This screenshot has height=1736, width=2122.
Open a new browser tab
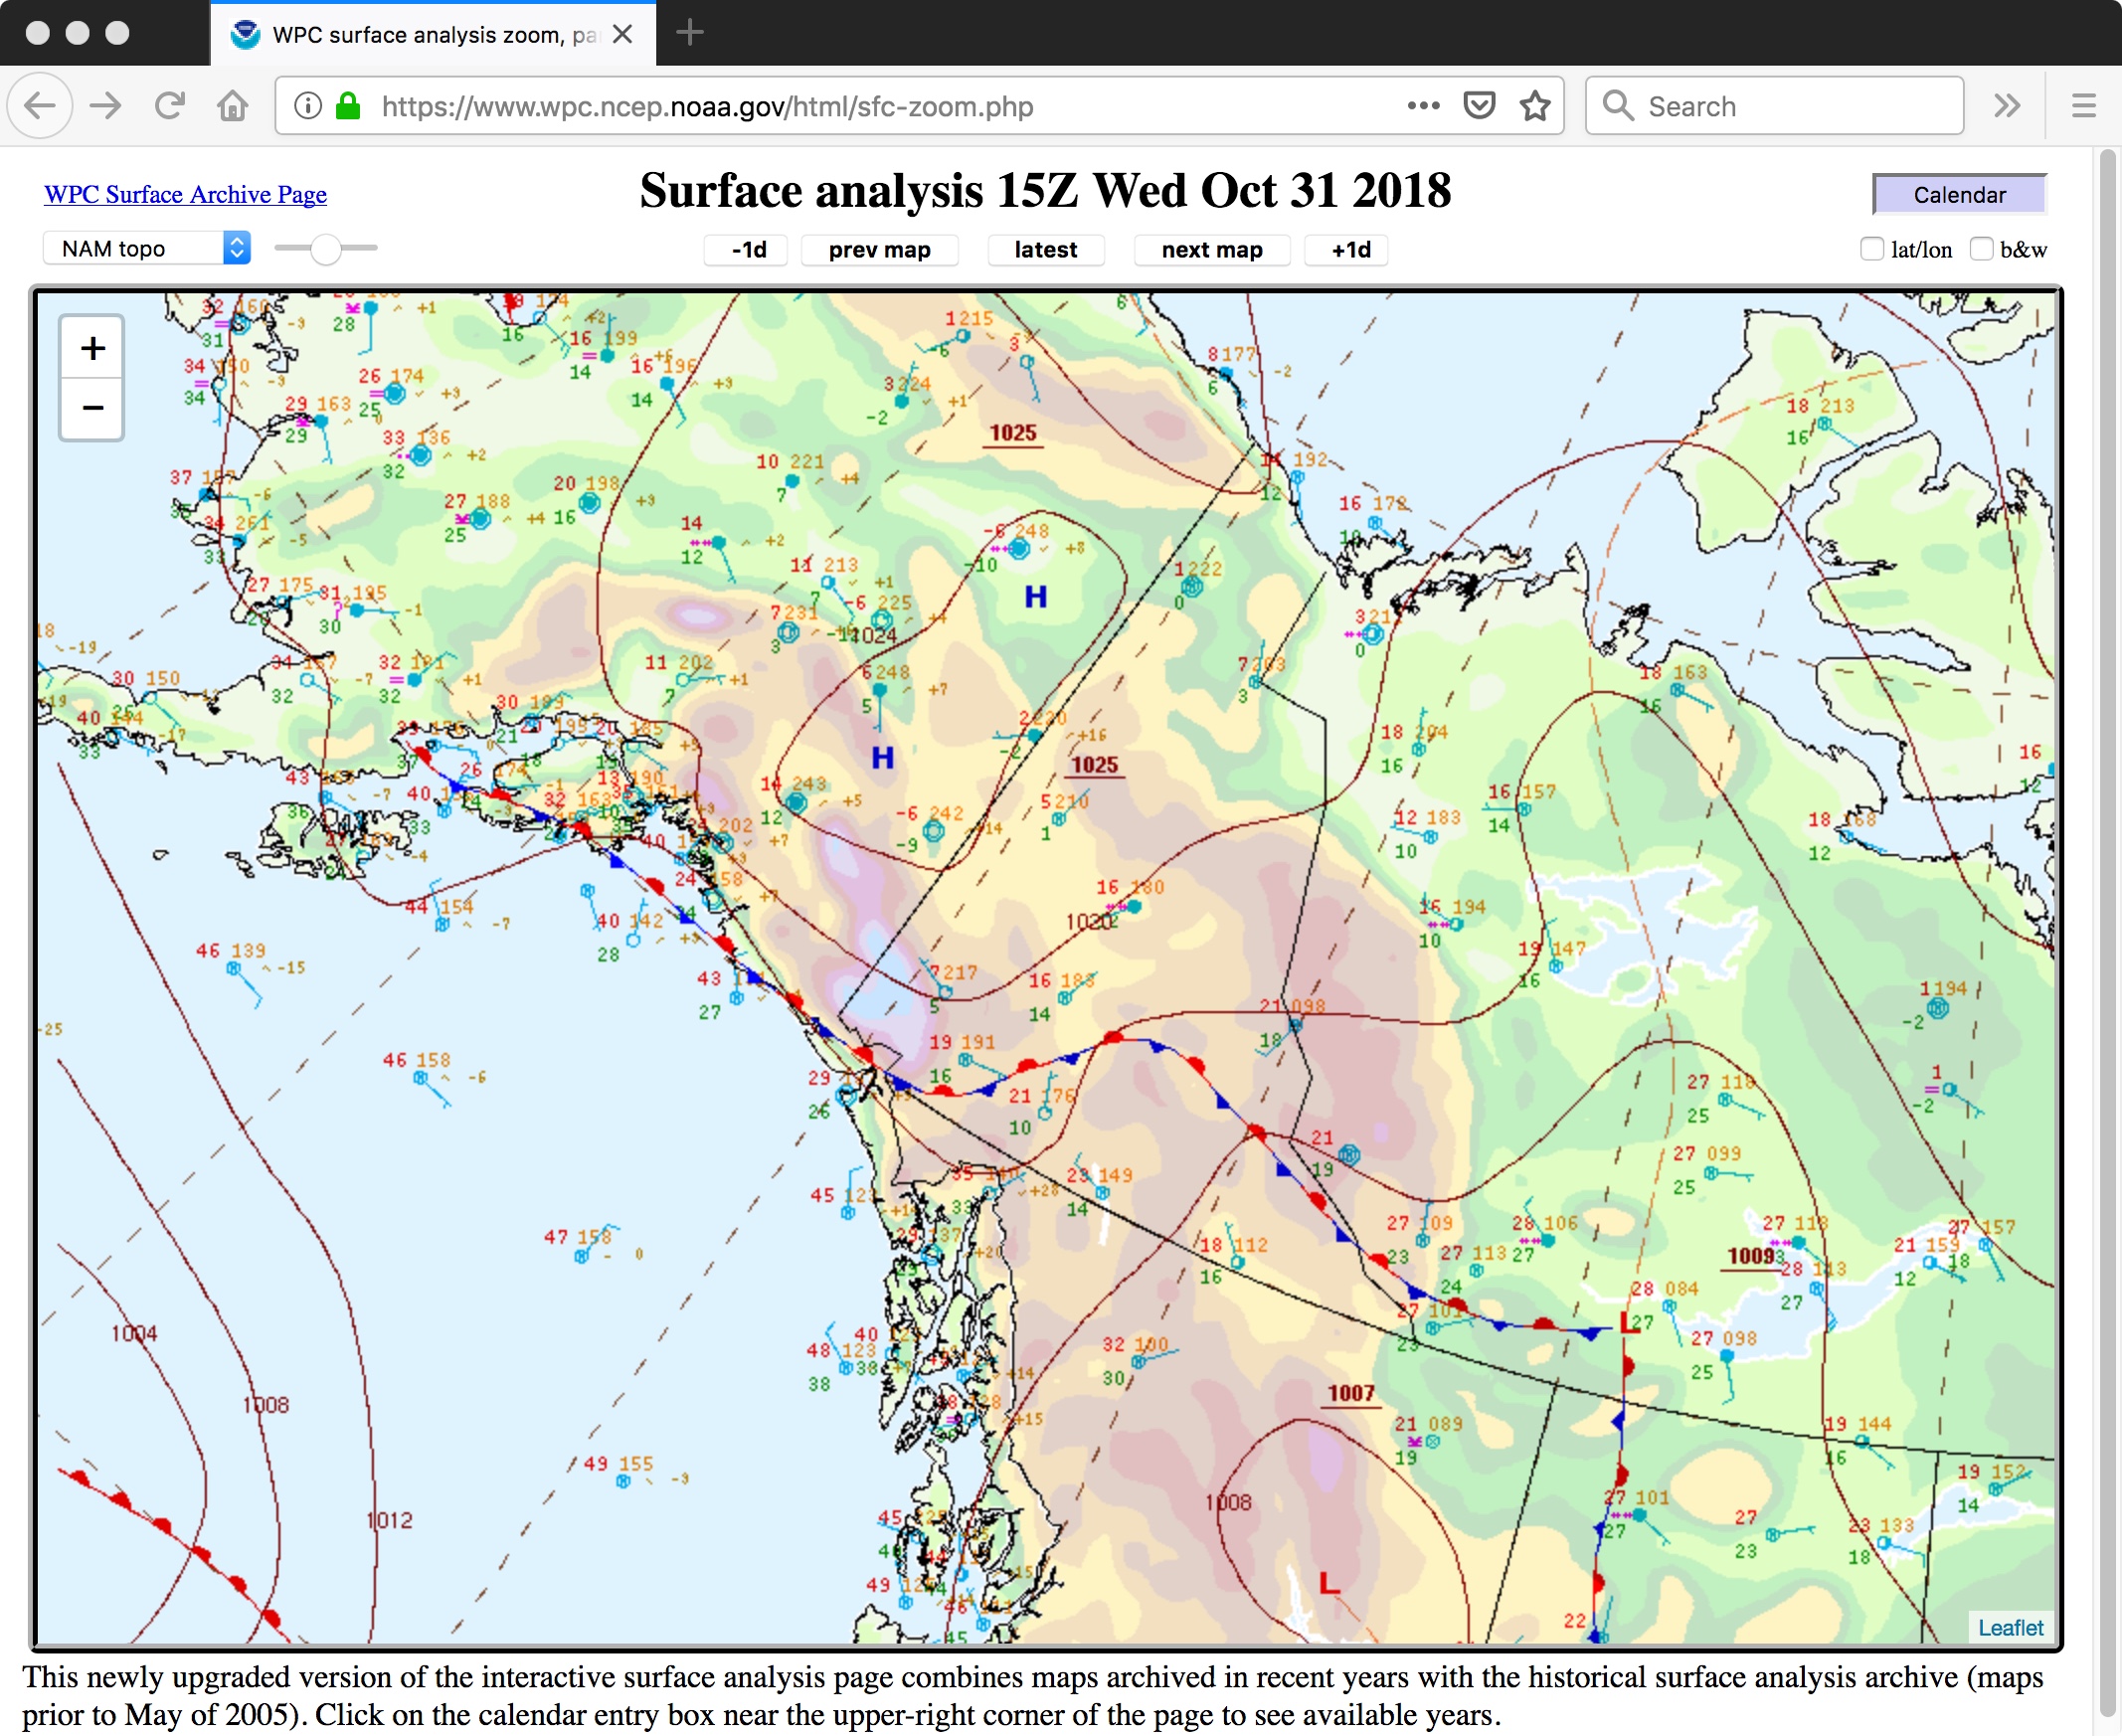[690, 33]
